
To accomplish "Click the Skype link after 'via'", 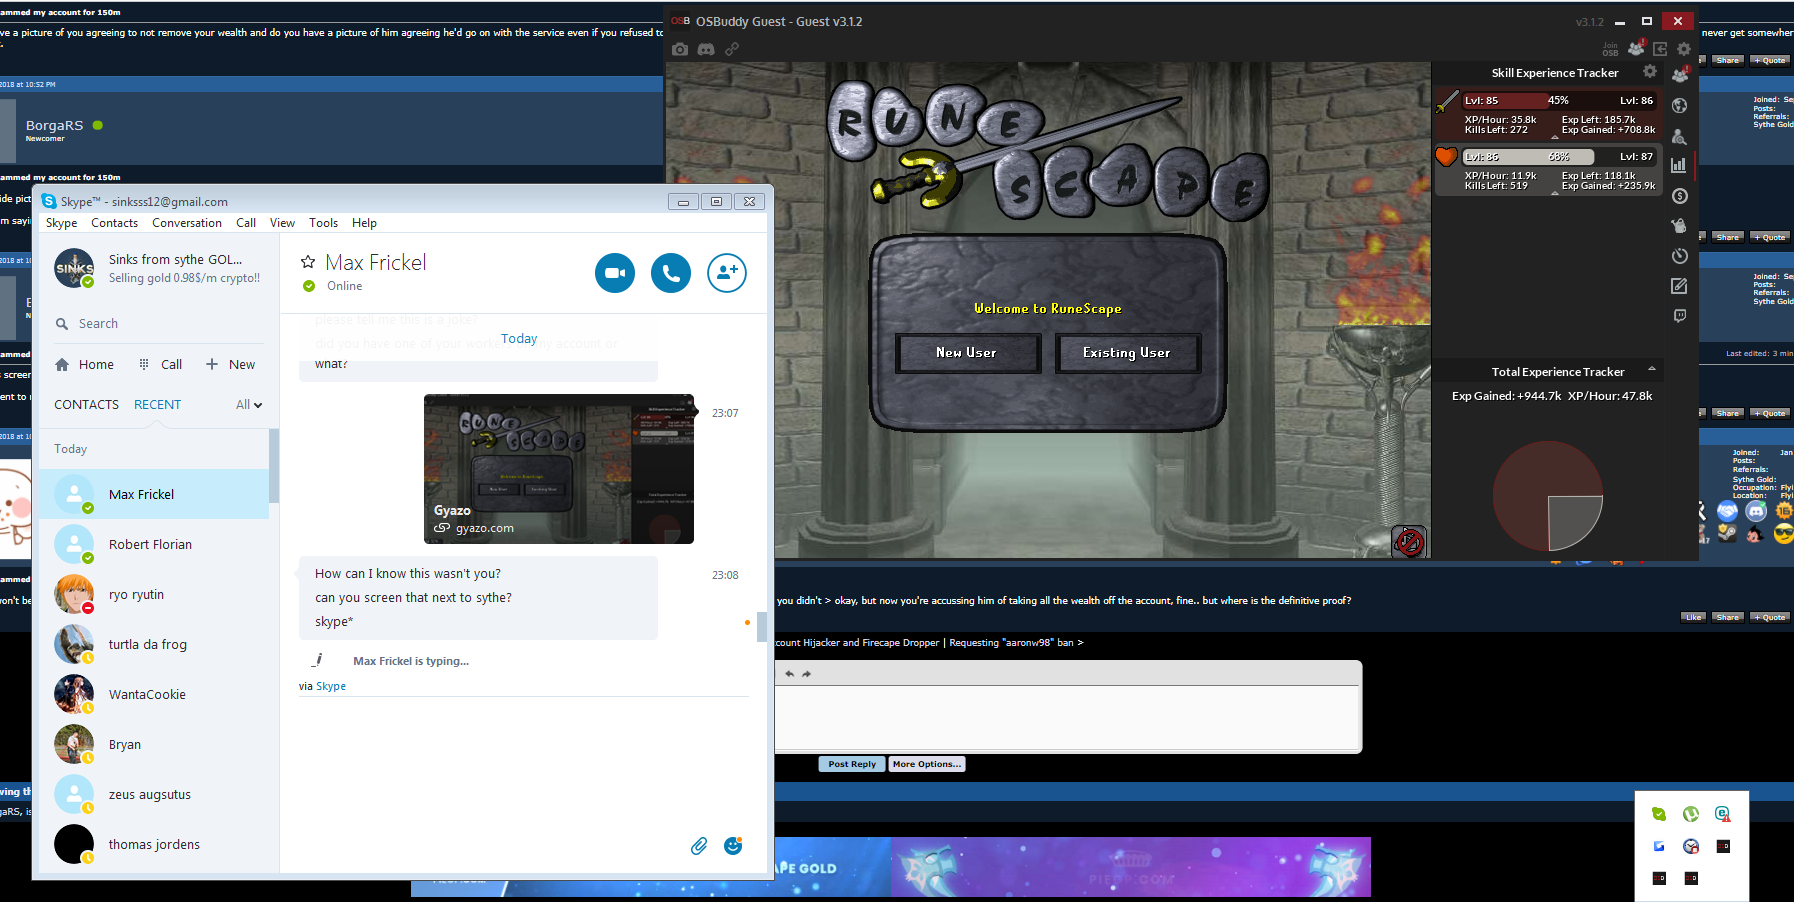I will pos(331,686).
